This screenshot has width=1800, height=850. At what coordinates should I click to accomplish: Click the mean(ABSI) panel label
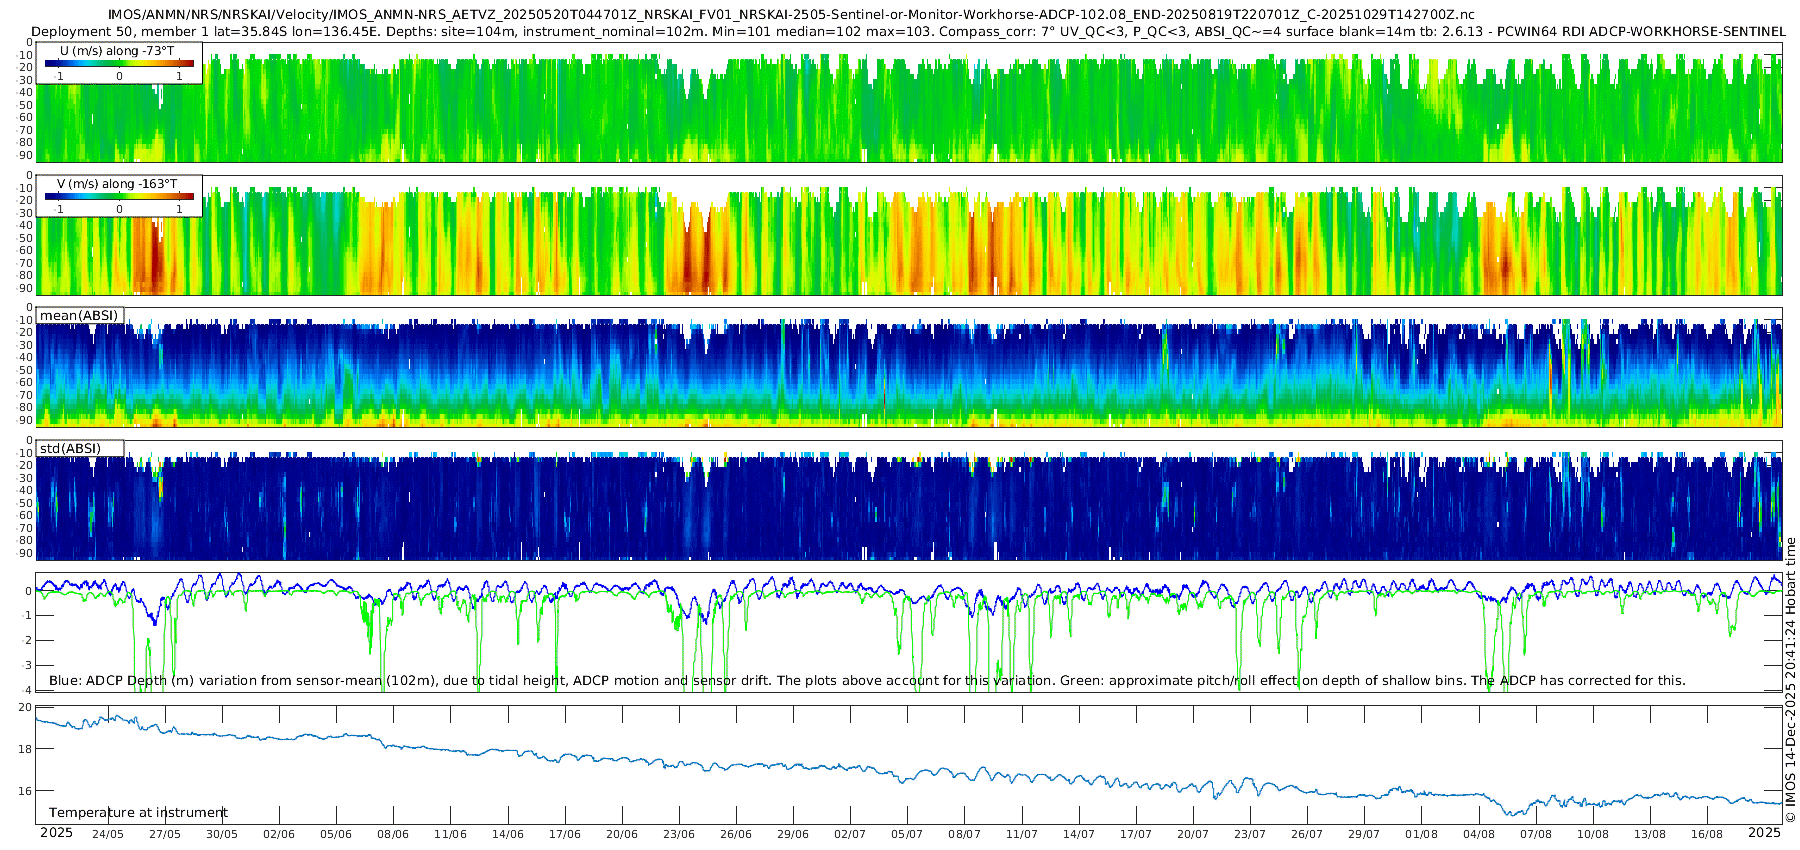[79, 316]
